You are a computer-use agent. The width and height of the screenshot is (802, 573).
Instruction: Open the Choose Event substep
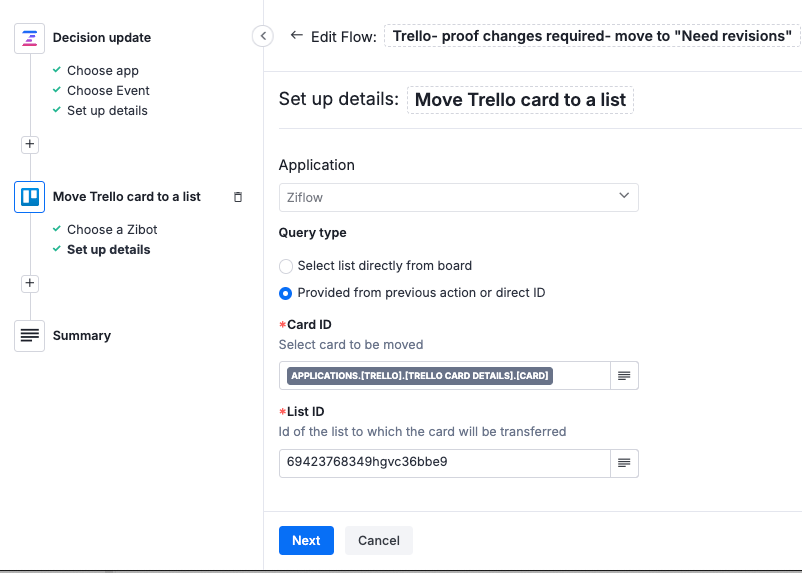pos(108,91)
